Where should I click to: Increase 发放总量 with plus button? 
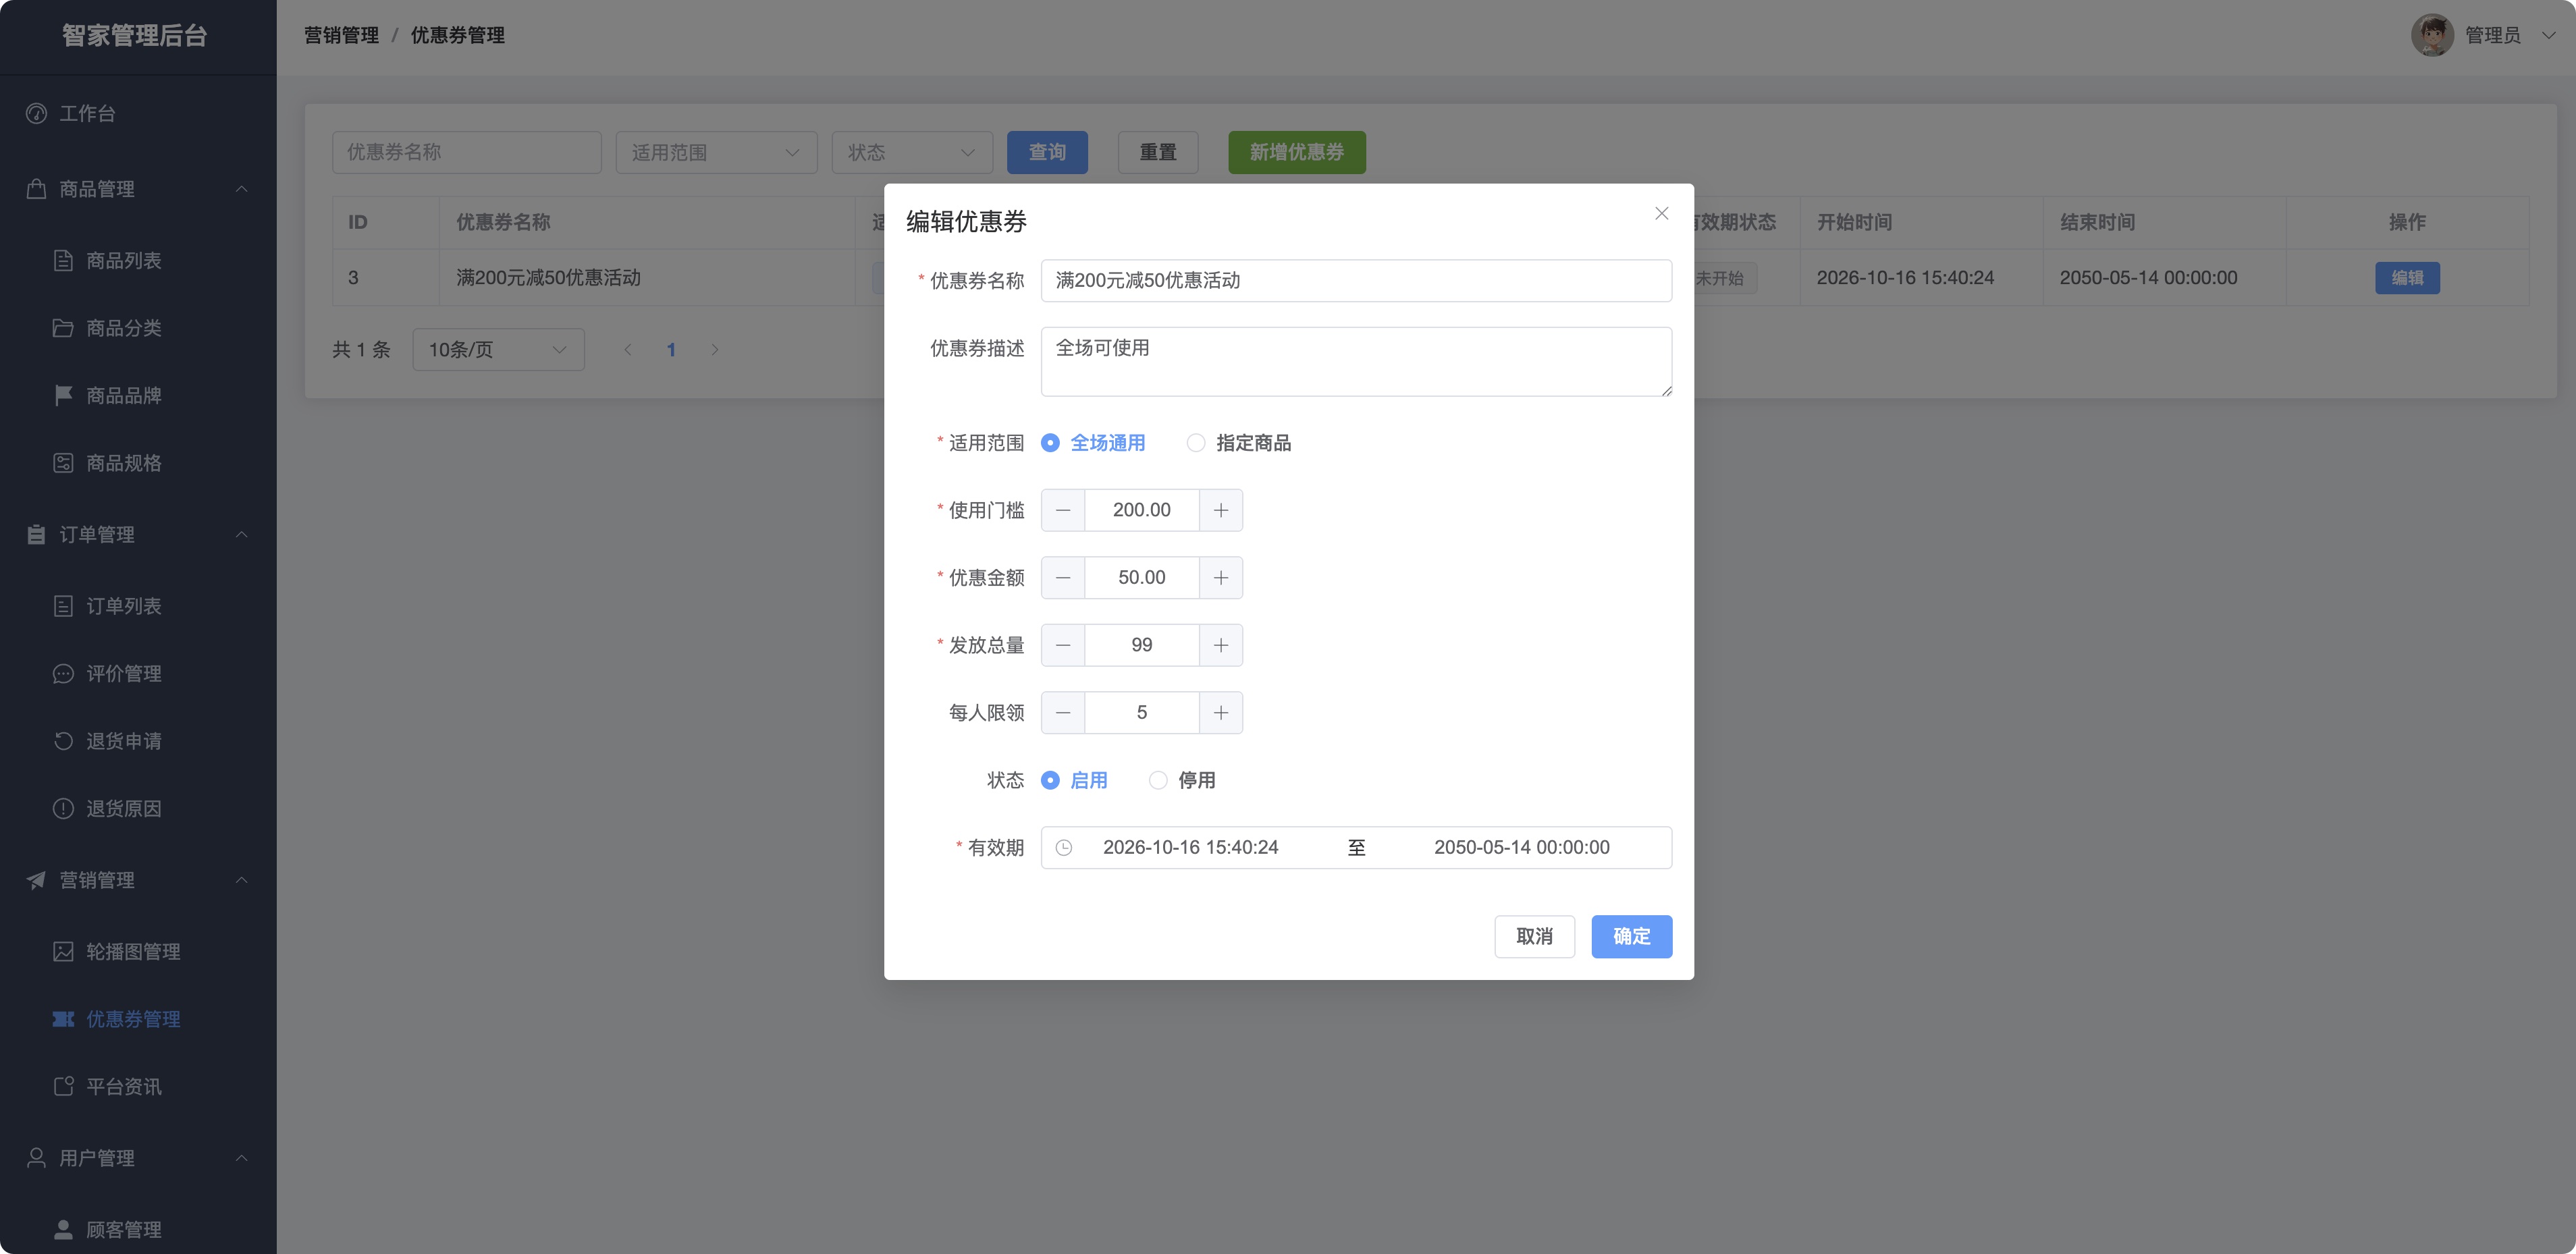[x=1221, y=645]
